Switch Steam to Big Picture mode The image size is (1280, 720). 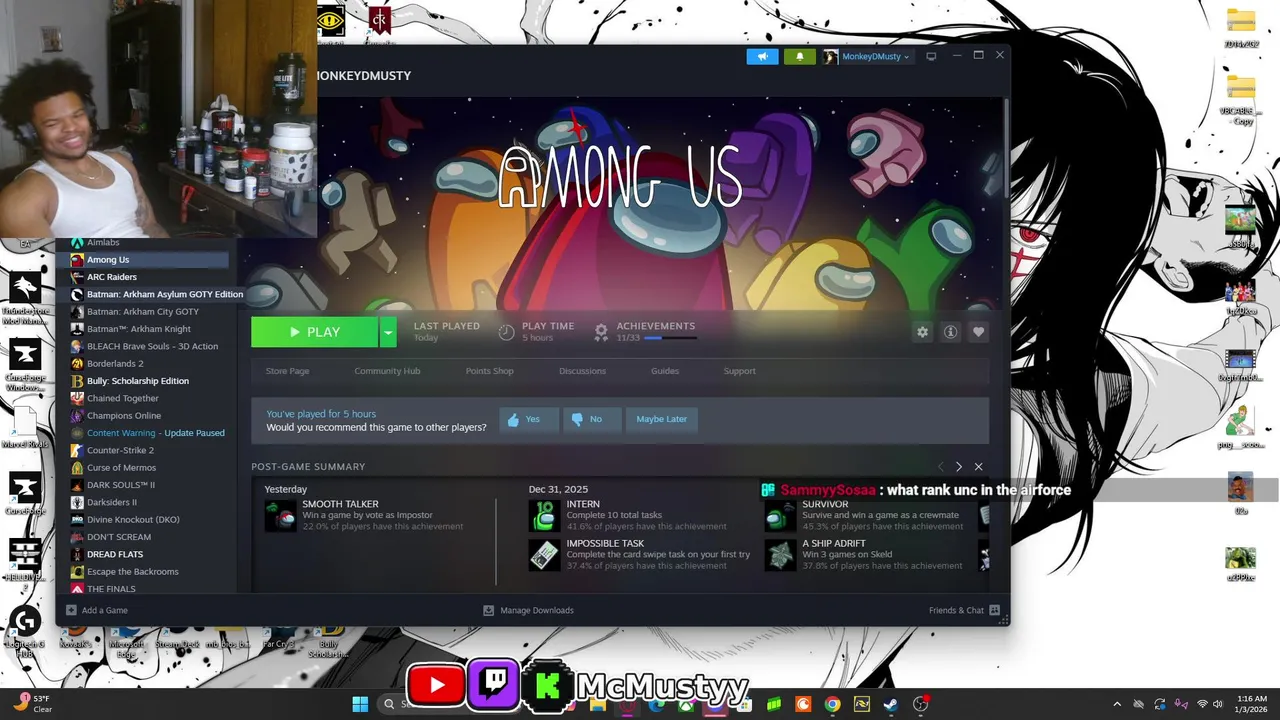point(931,57)
